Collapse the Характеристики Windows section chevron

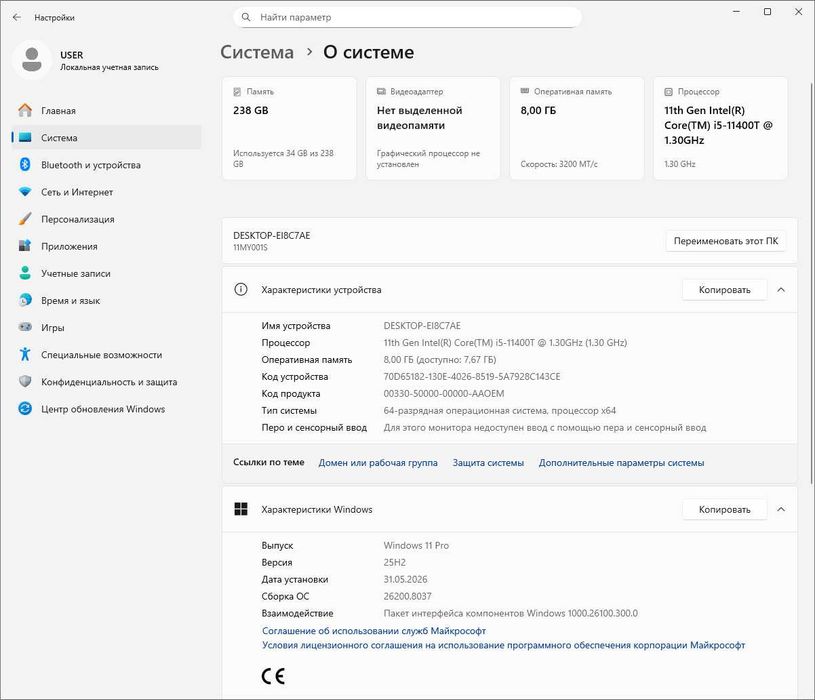[781, 510]
